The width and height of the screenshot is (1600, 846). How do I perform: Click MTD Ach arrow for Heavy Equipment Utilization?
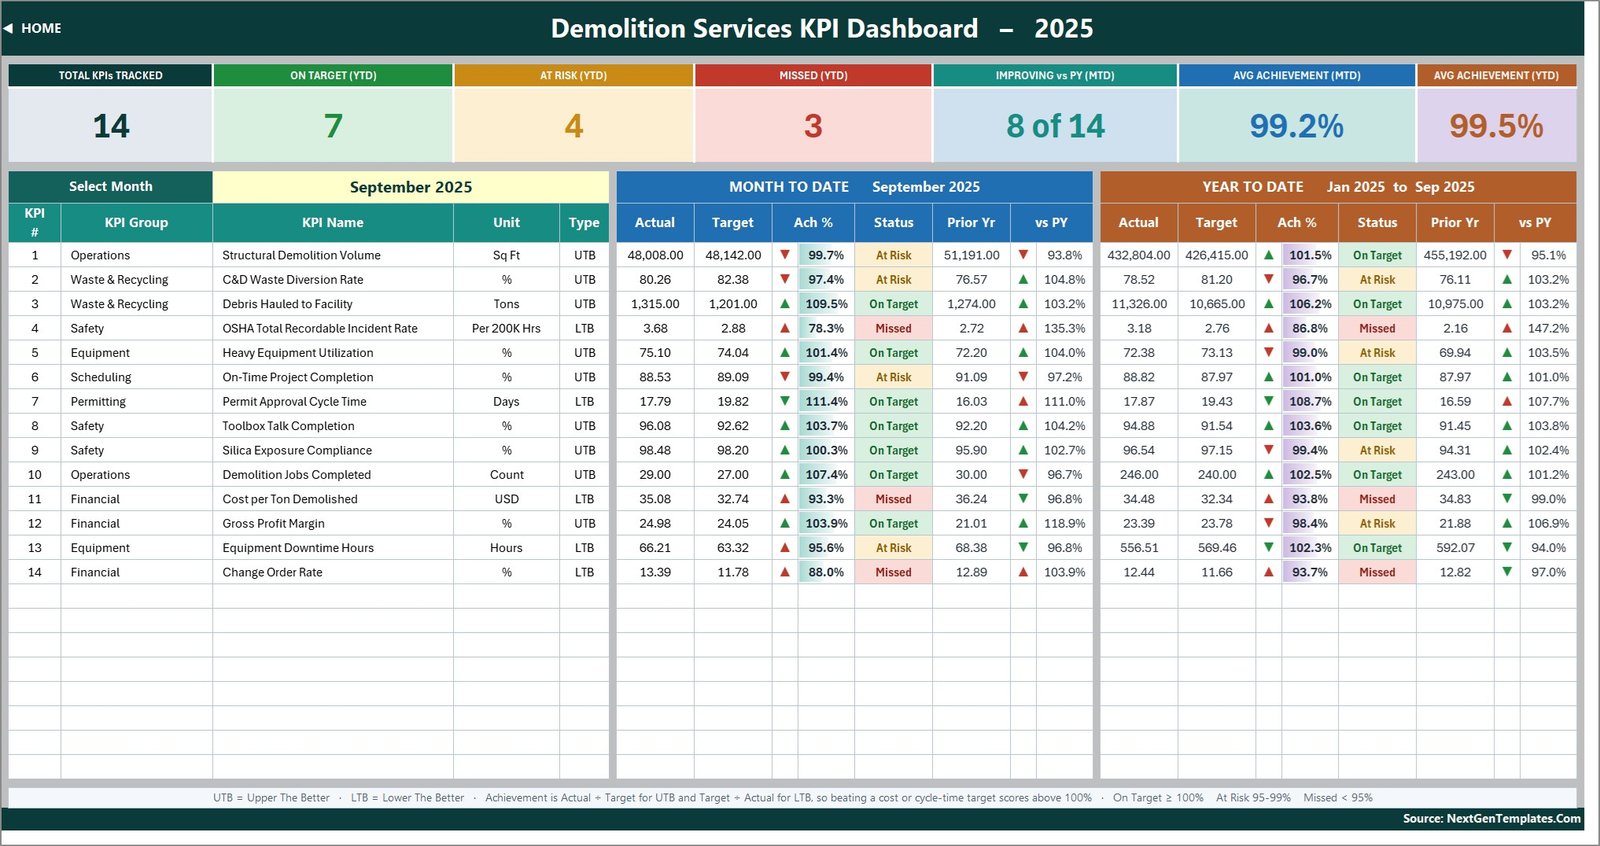coord(785,353)
